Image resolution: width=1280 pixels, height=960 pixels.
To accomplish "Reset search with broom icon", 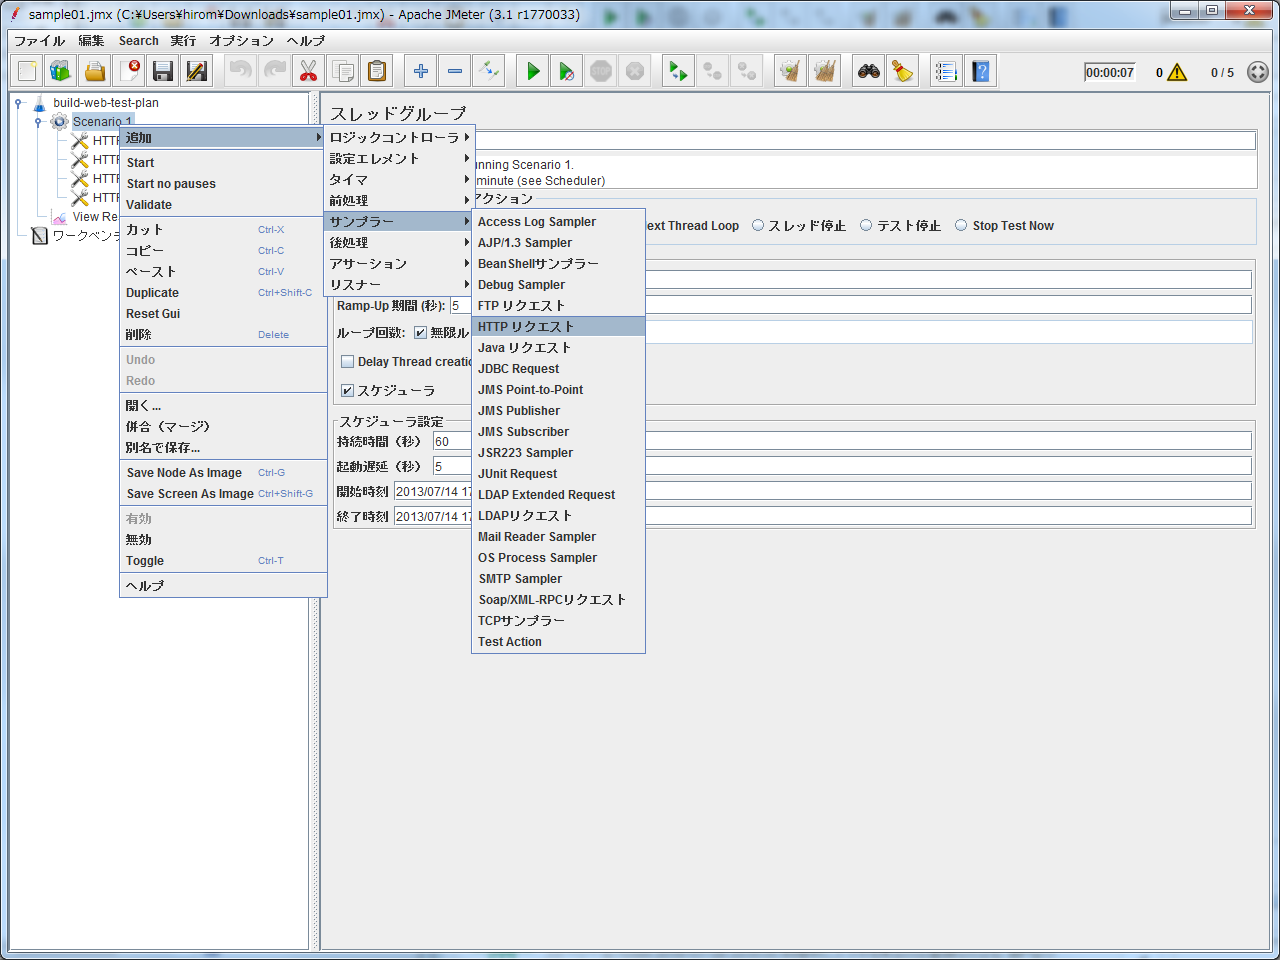I will pyautogui.click(x=903, y=71).
